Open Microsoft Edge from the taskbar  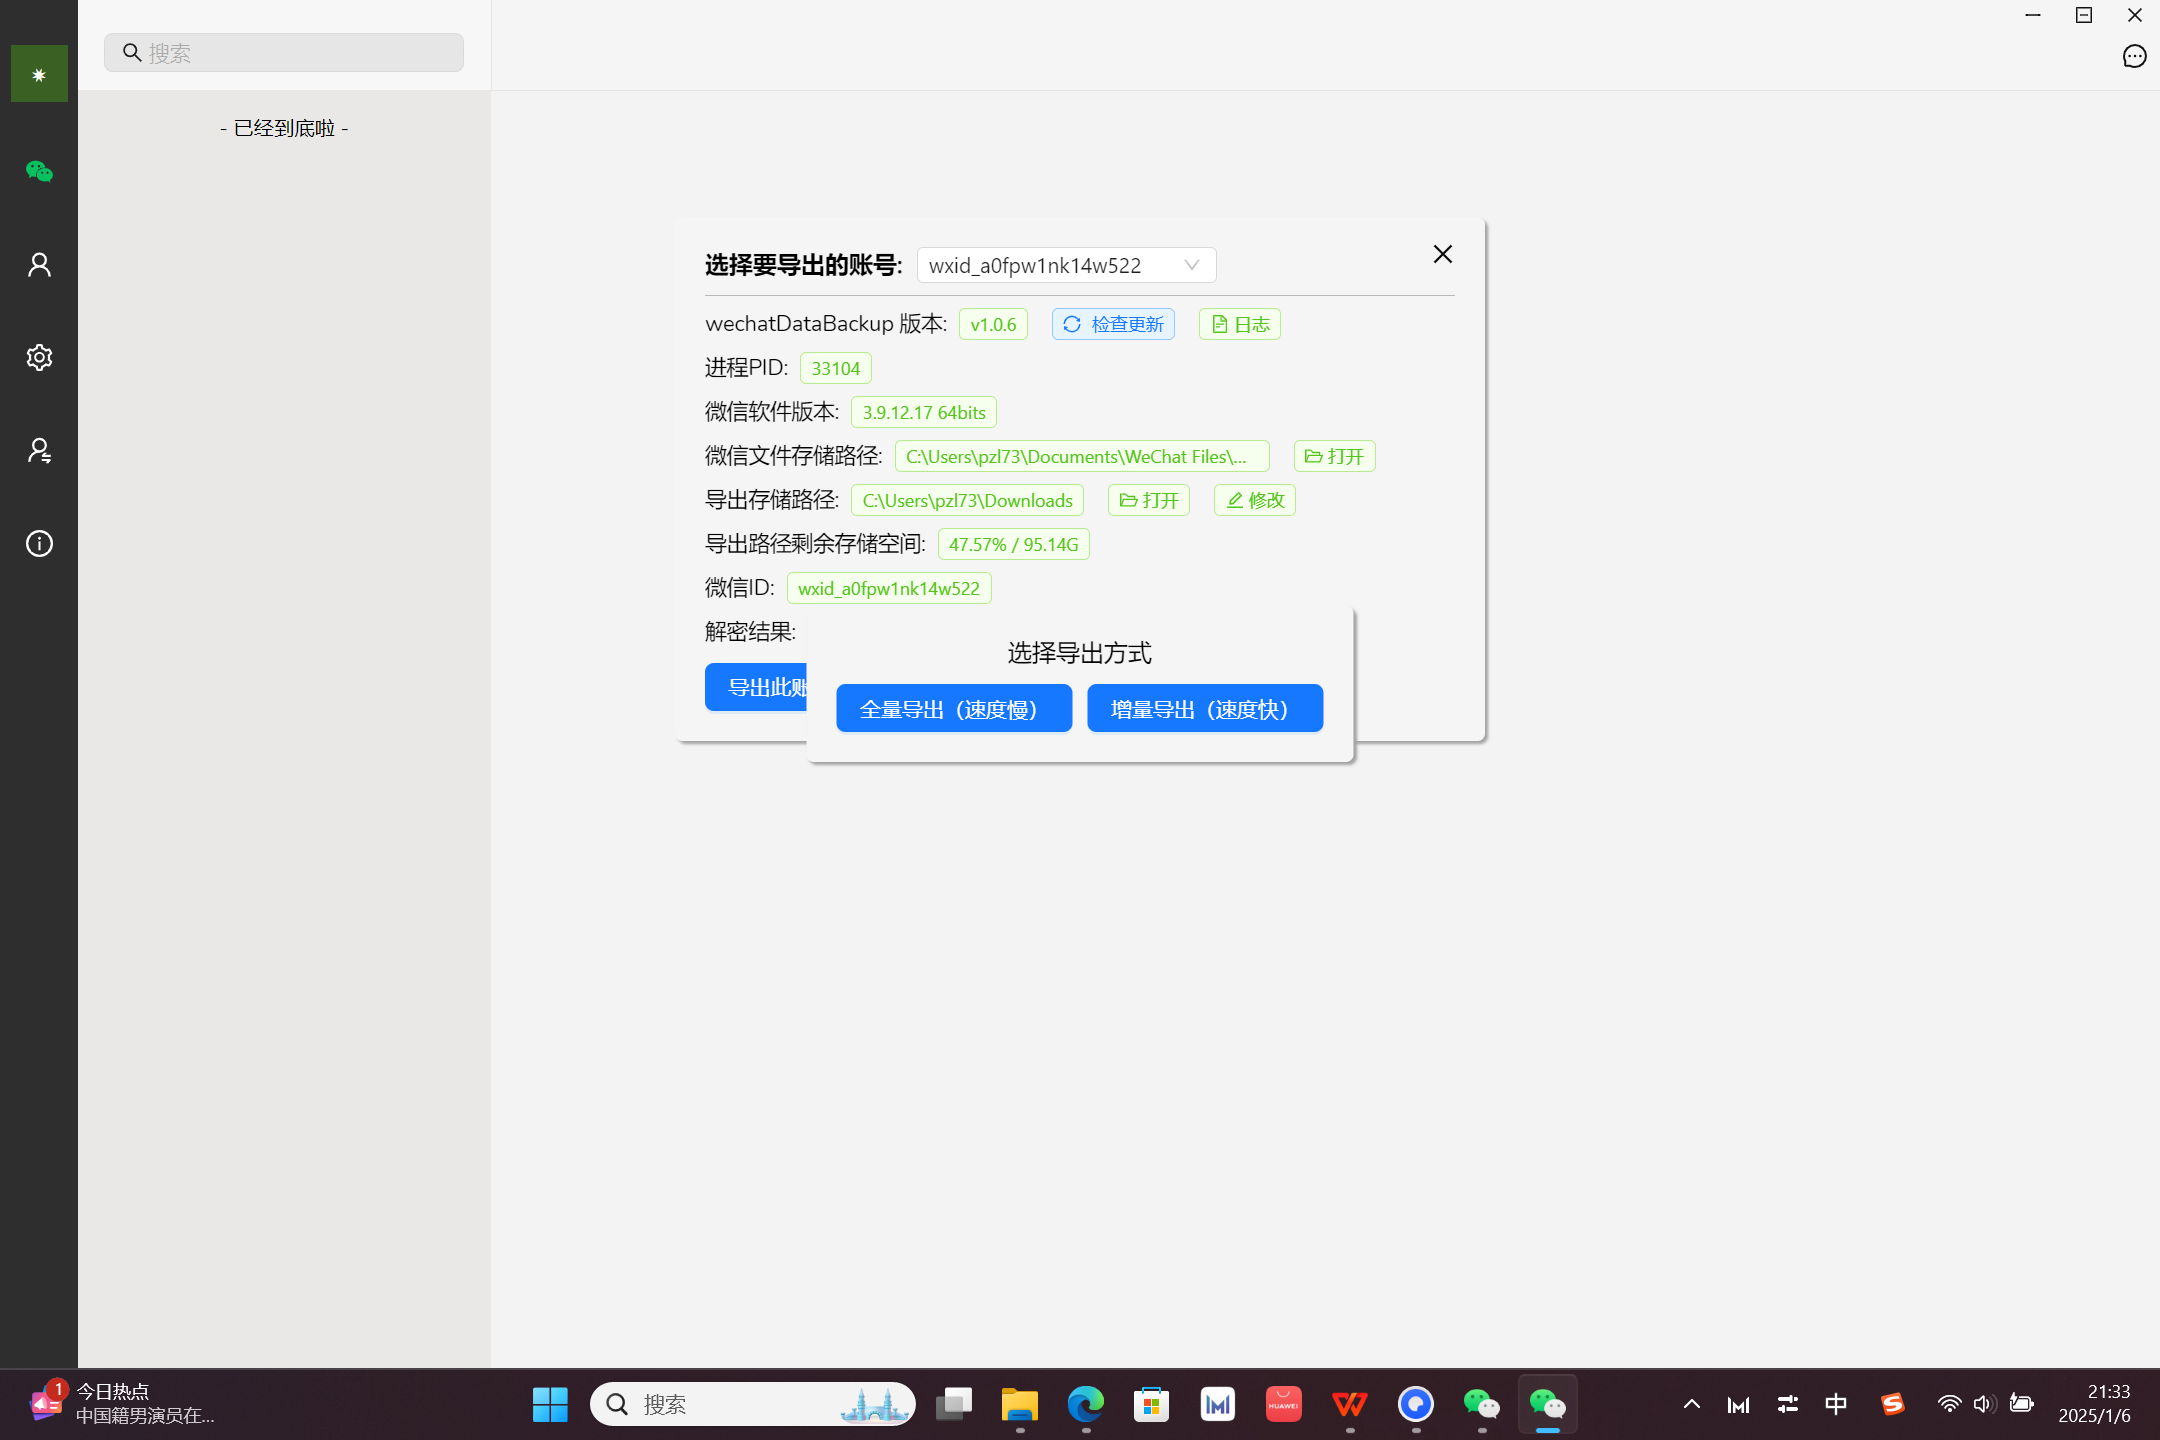point(1085,1404)
